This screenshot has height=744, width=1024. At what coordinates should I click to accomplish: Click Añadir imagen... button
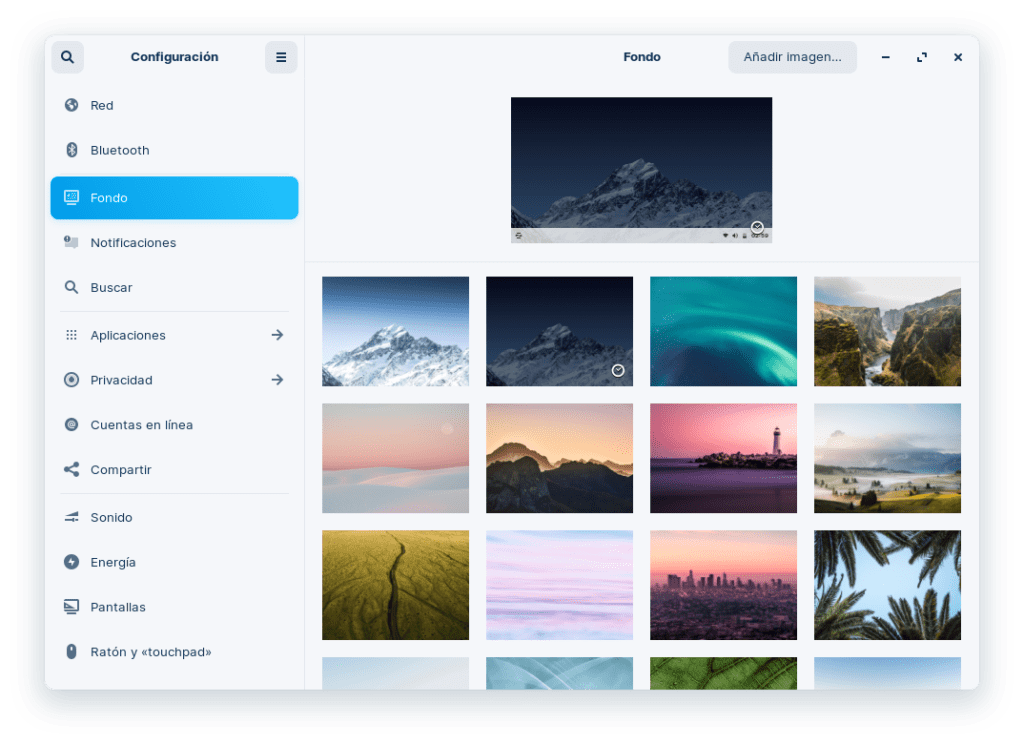792,57
